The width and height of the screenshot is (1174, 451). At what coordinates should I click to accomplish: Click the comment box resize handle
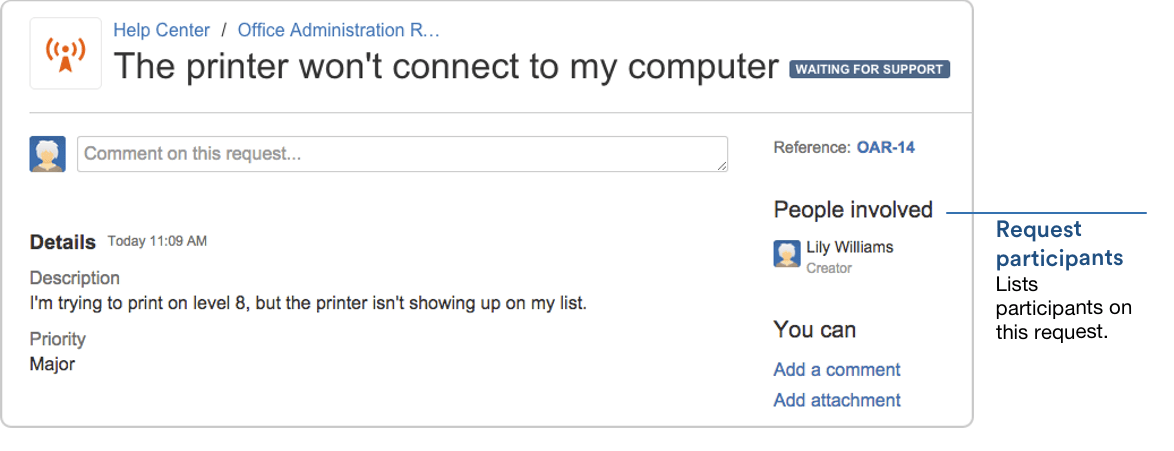coord(721,166)
